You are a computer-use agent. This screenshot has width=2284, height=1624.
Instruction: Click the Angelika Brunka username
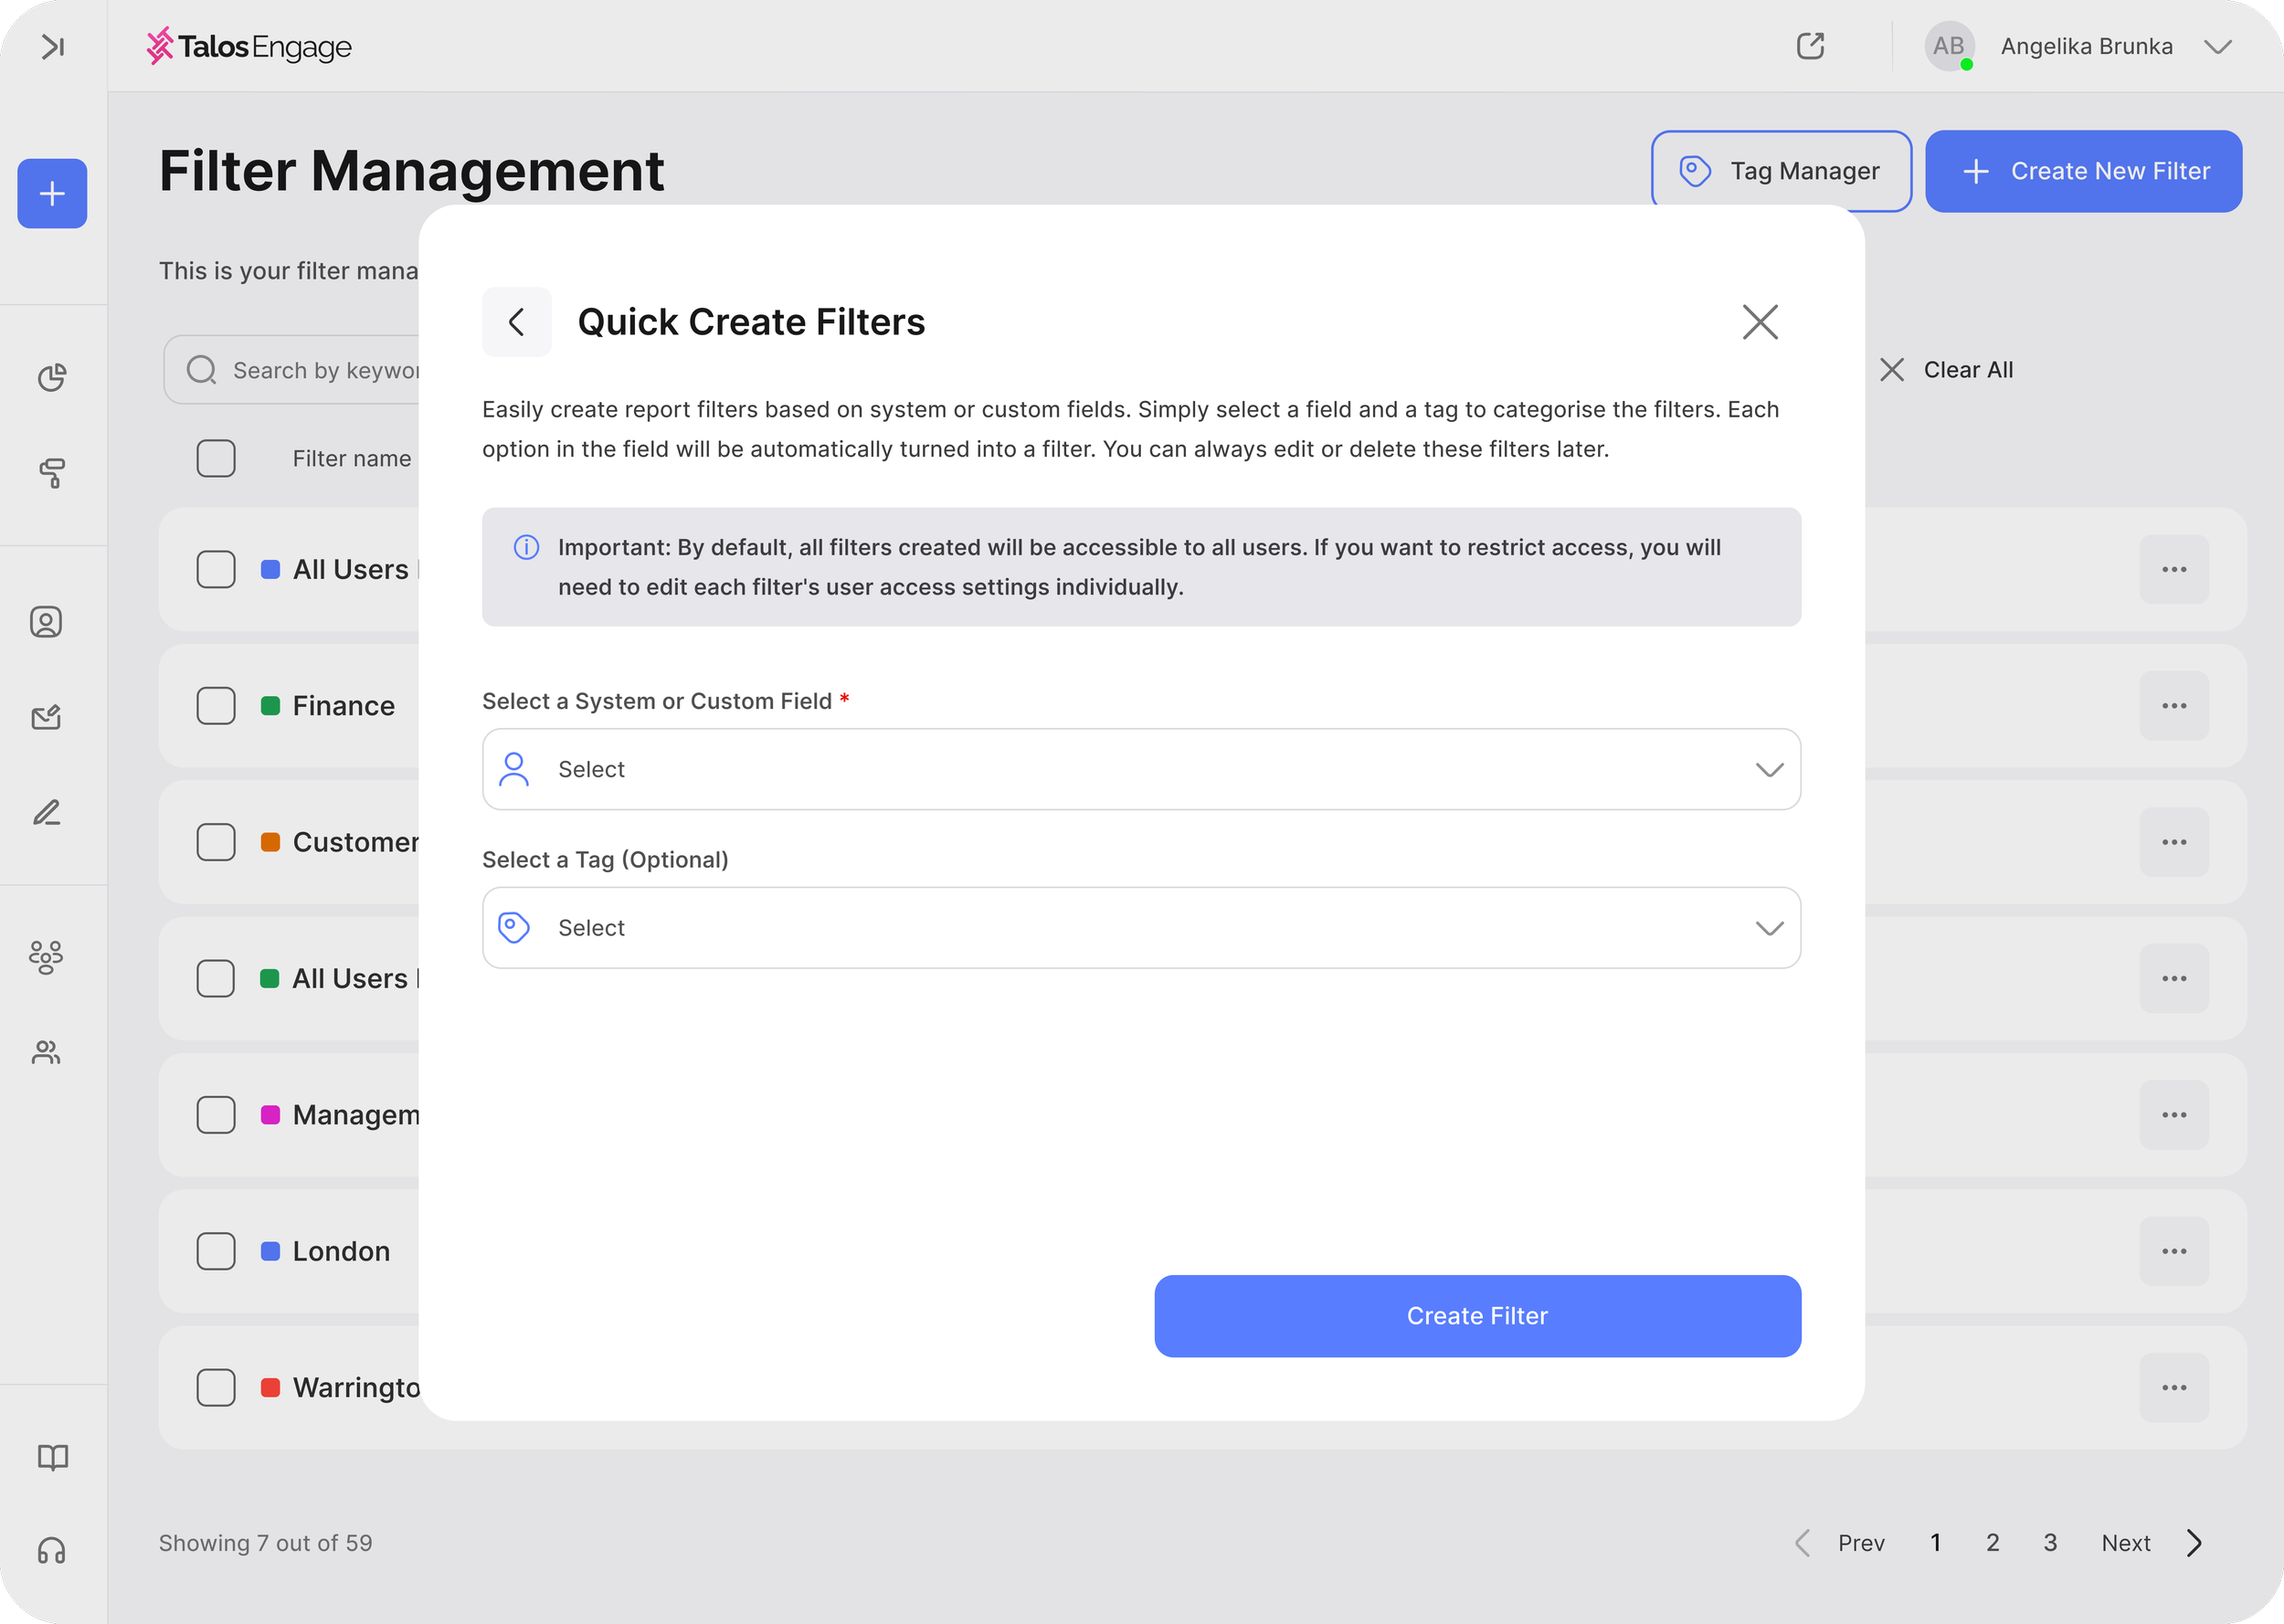point(2086,46)
